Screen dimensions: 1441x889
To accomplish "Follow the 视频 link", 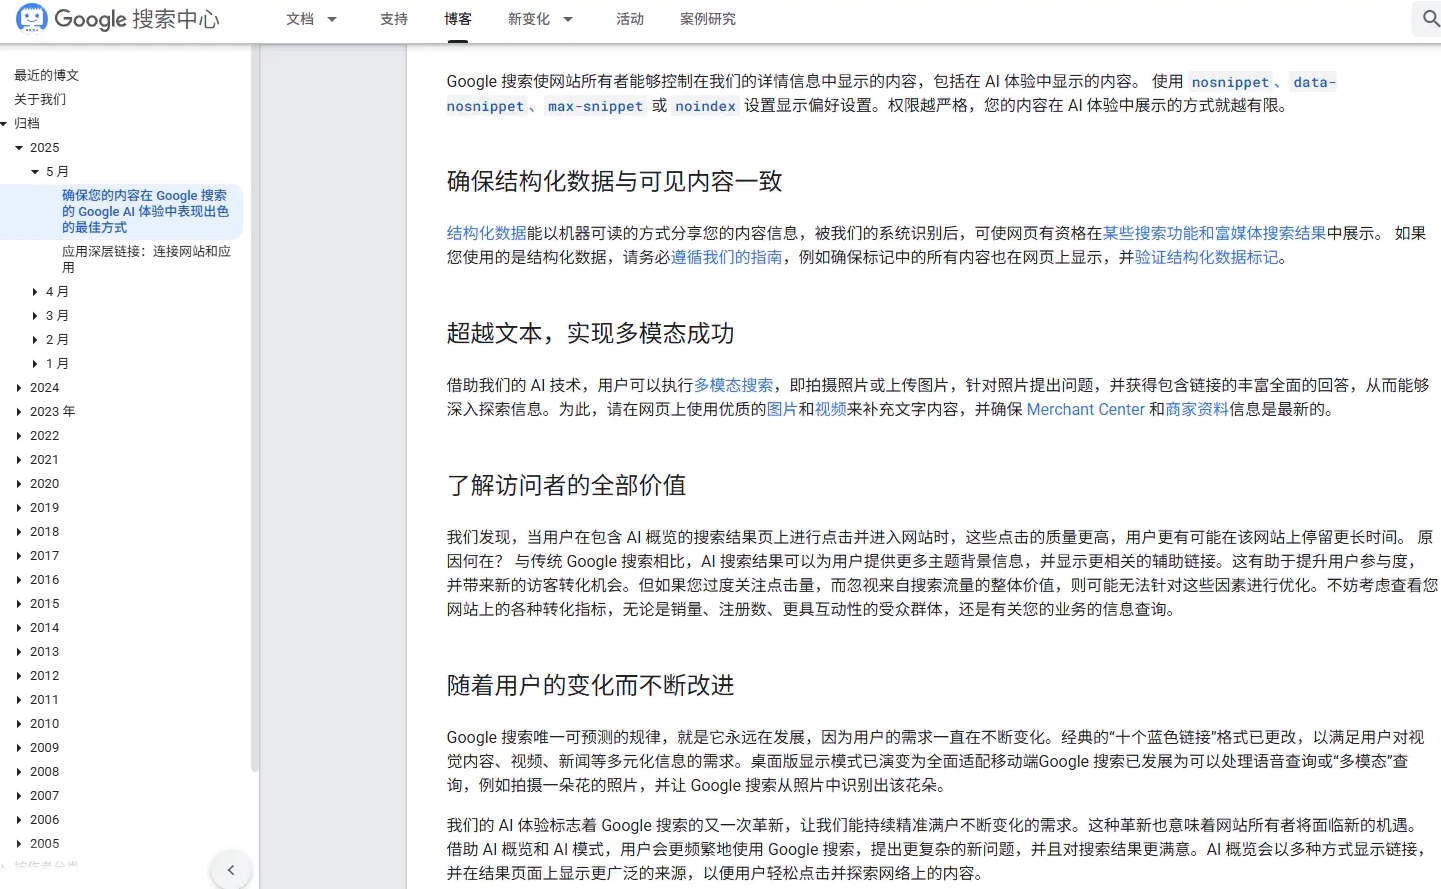I will pos(830,409).
